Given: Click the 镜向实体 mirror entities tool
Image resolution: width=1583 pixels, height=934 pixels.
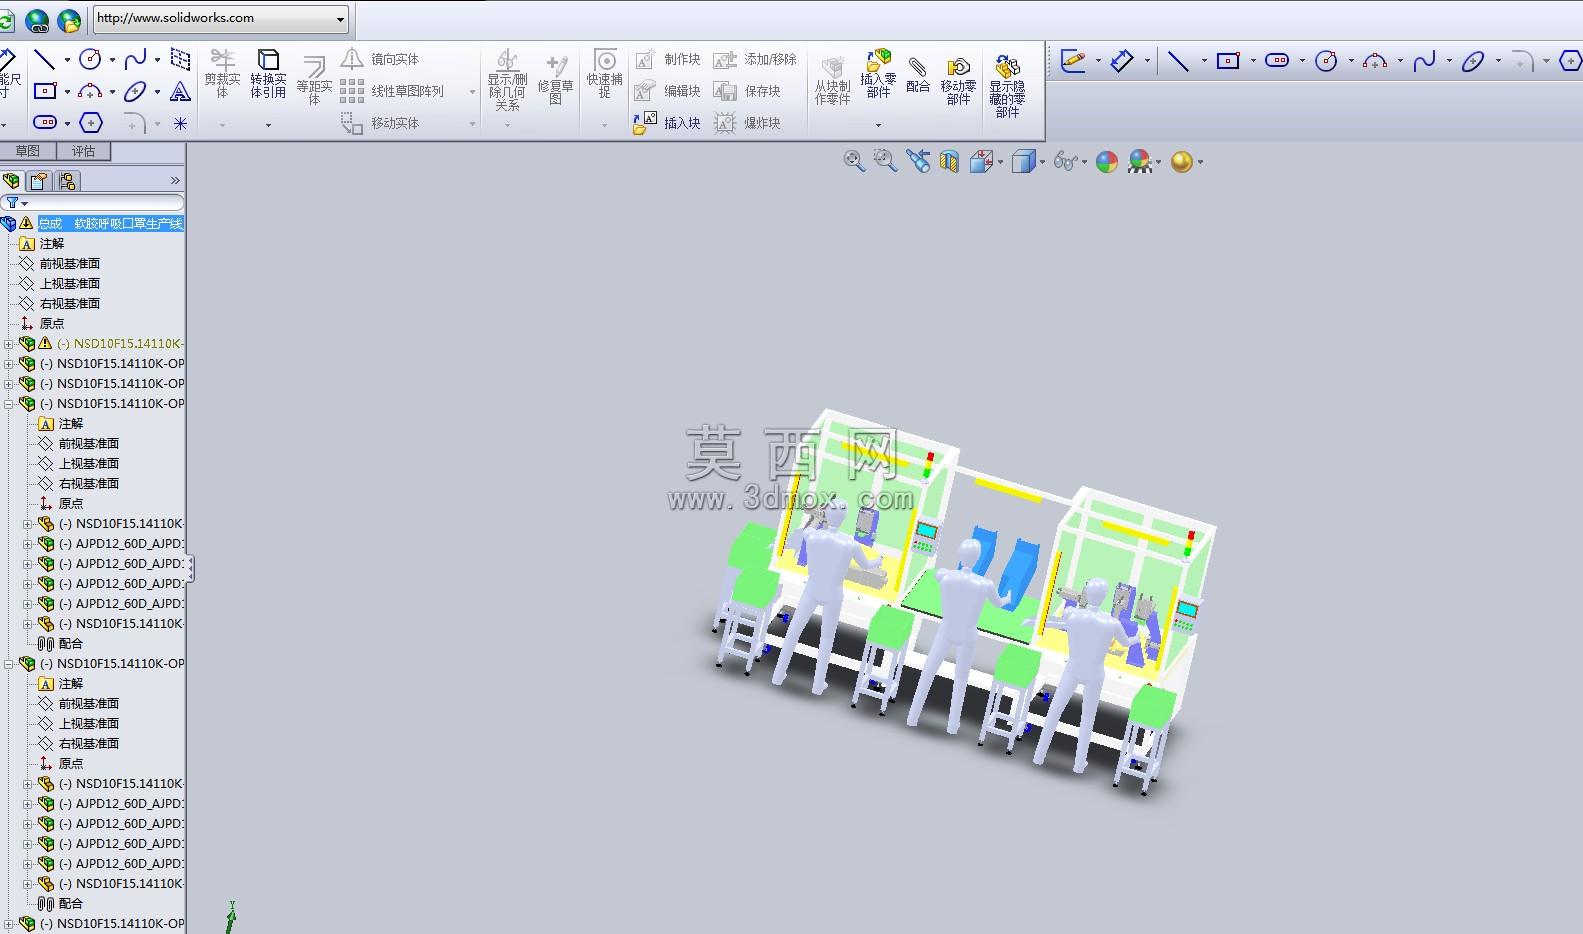Looking at the screenshot, I should [382, 59].
